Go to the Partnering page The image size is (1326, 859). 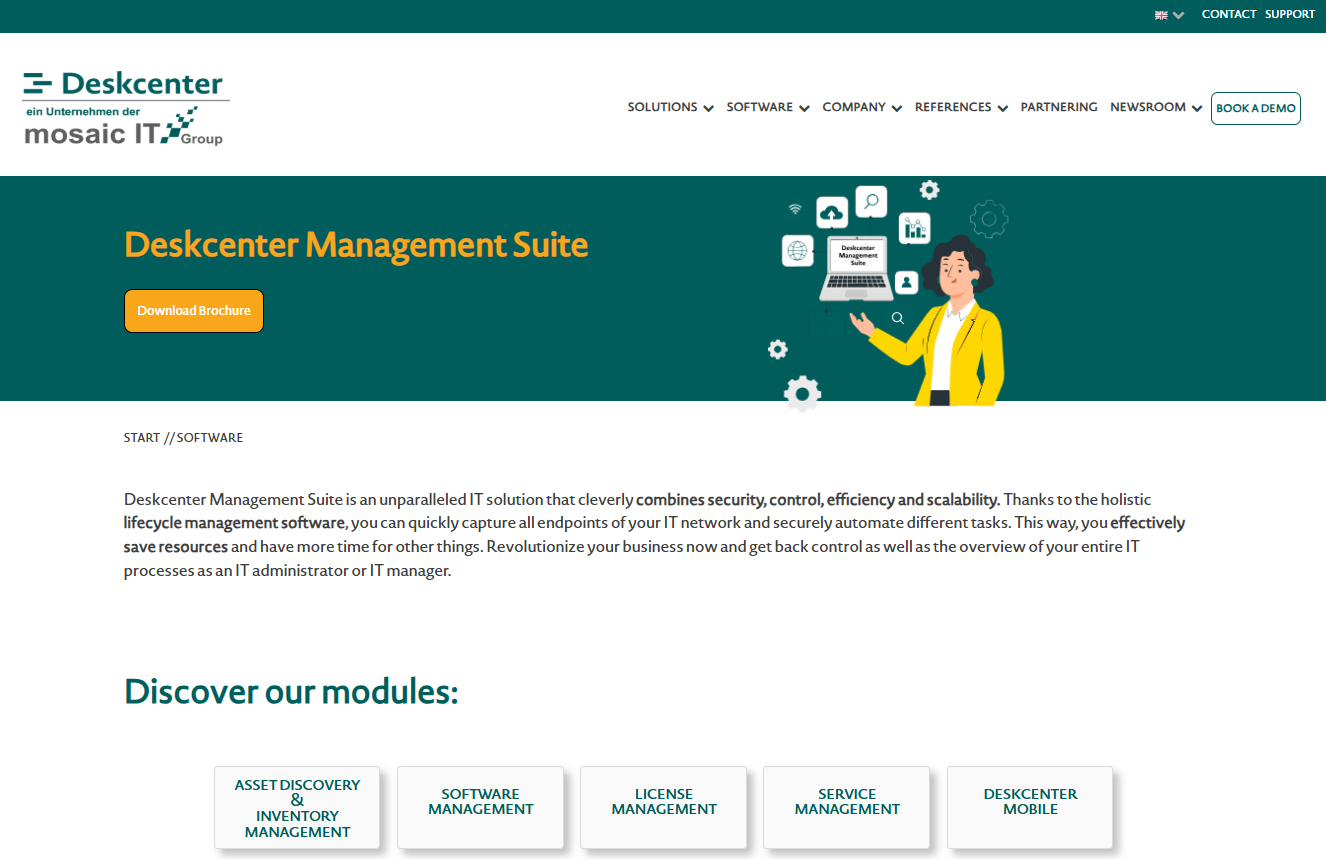point(1058,108)
